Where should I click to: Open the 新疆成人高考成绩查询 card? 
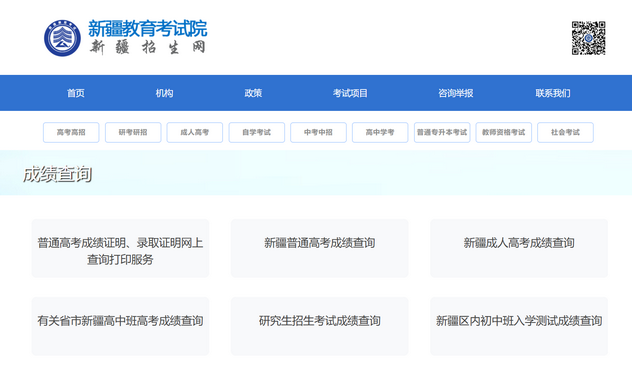[x=519, y=248]
